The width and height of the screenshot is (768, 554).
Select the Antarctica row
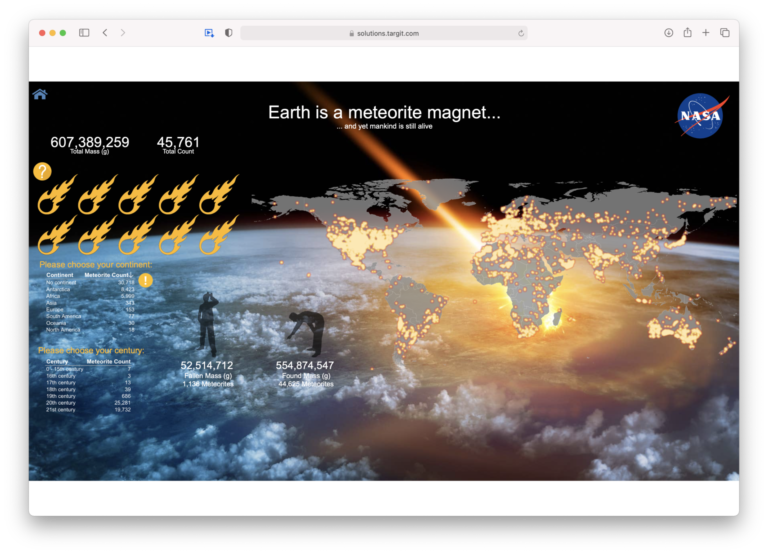coord(90,289)
